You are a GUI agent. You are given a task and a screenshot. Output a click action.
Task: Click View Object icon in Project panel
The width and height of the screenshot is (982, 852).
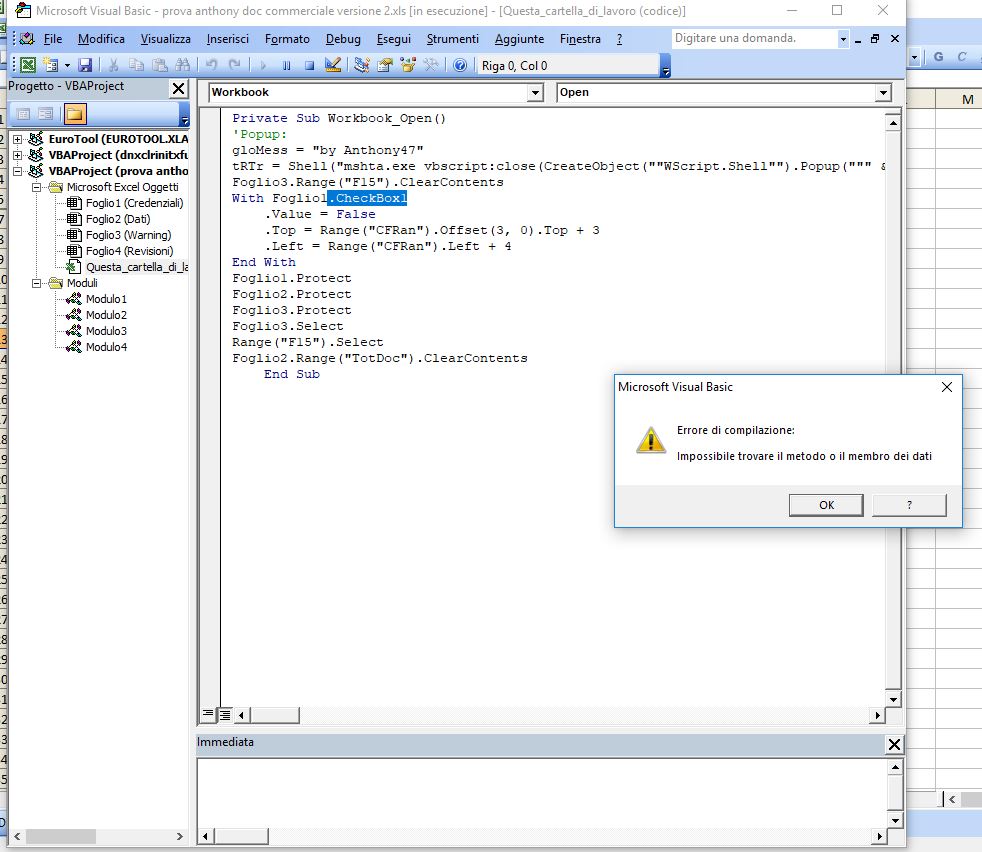click(x=46, y=114)
